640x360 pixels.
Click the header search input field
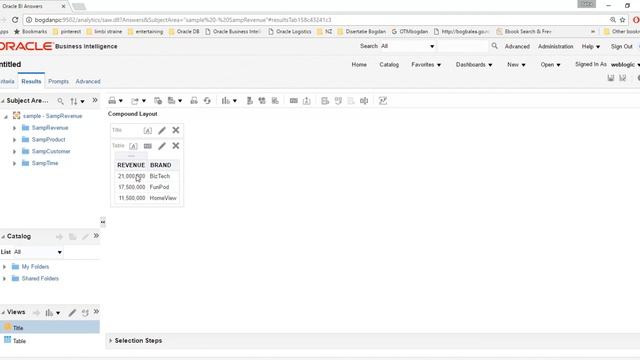tap(463, 46)
